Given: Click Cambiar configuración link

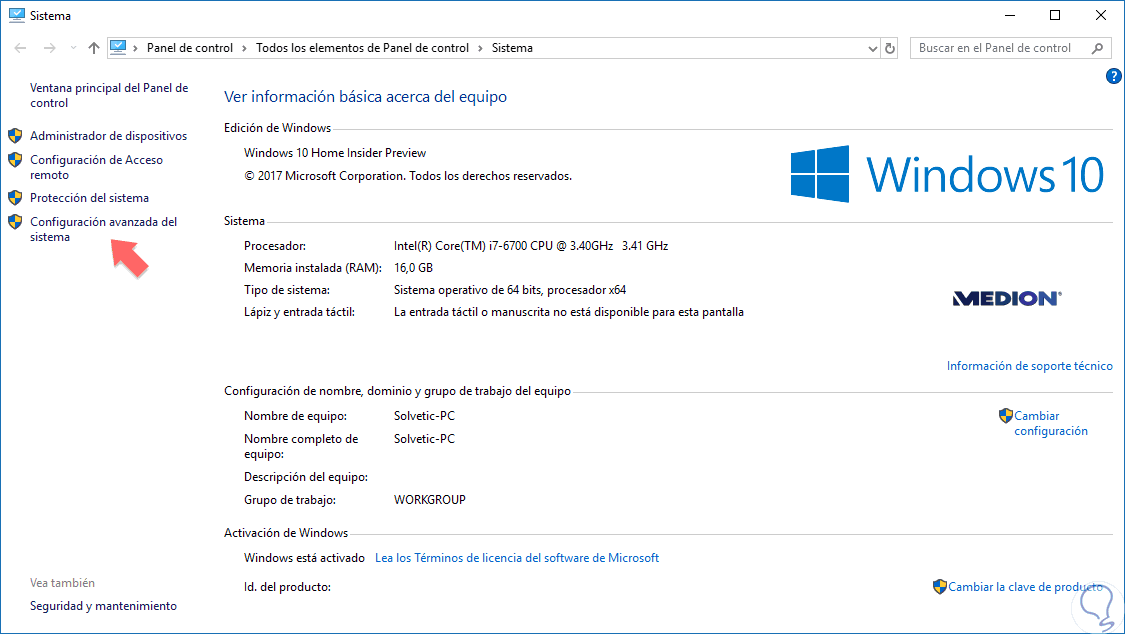Looking at the screenshot, I should (x=1051, y=423).
